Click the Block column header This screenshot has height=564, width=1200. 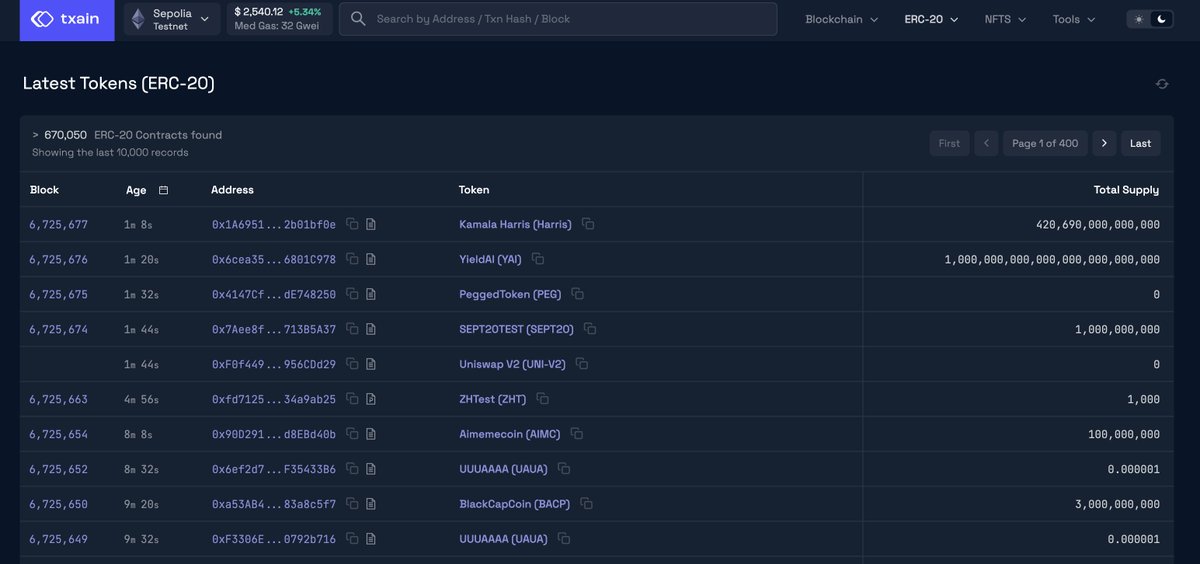(x=44, y=190)
